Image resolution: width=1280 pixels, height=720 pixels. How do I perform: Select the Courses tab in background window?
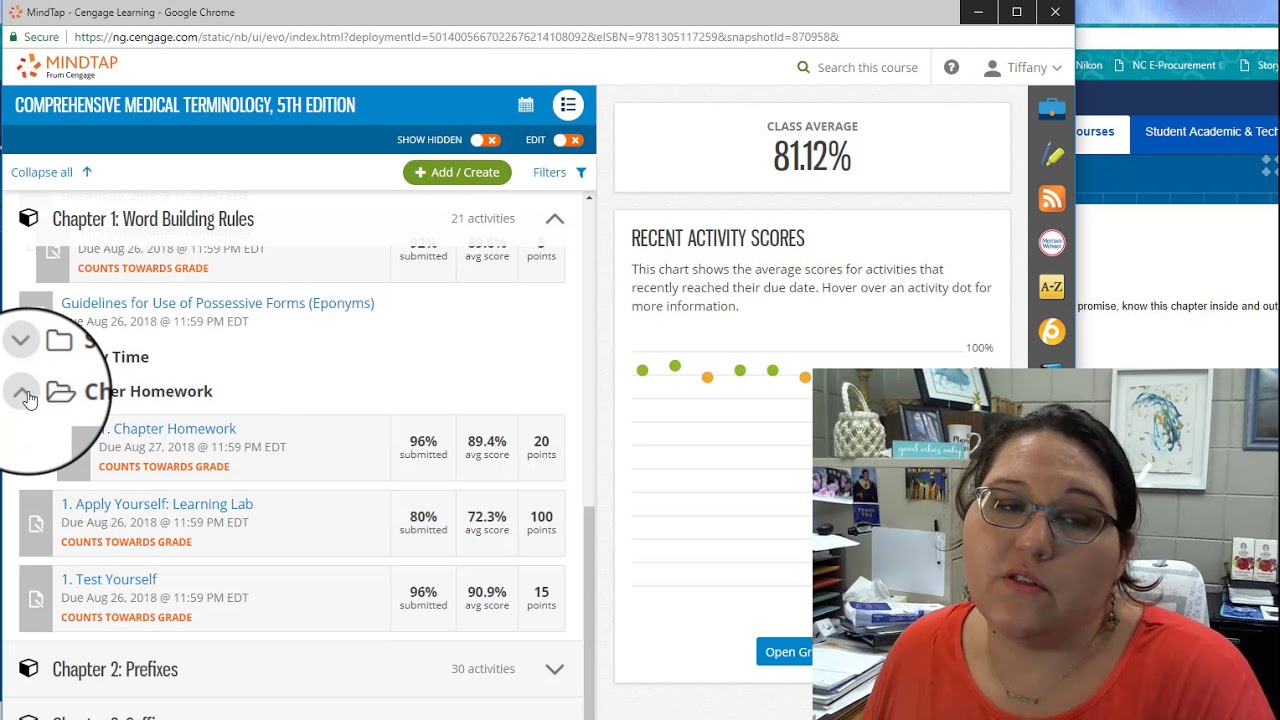click(1103, 132)
